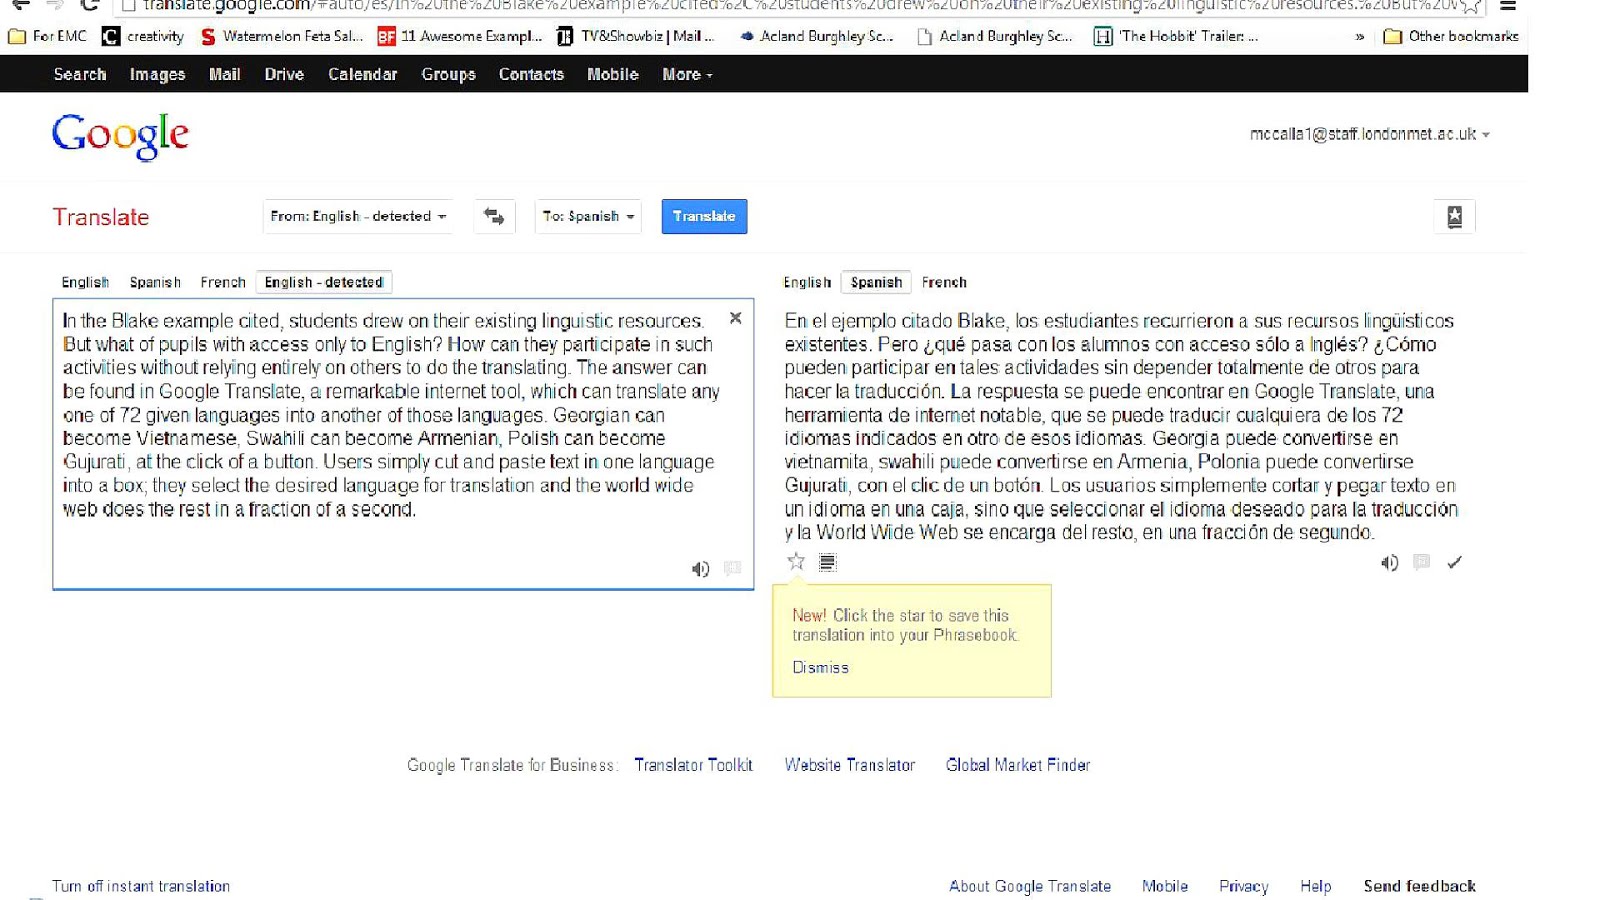The height and width of the screenshot is (900, 1600).
Task: Dismiss the Phrasebook tip
Action: (x=820, y=667)
